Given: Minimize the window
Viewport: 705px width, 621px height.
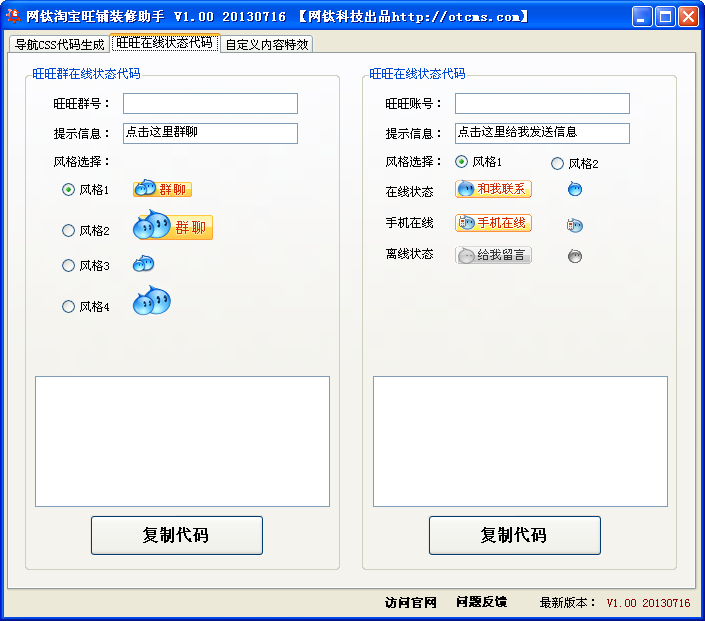Looking at the screenshot, I should coord(642,17).
